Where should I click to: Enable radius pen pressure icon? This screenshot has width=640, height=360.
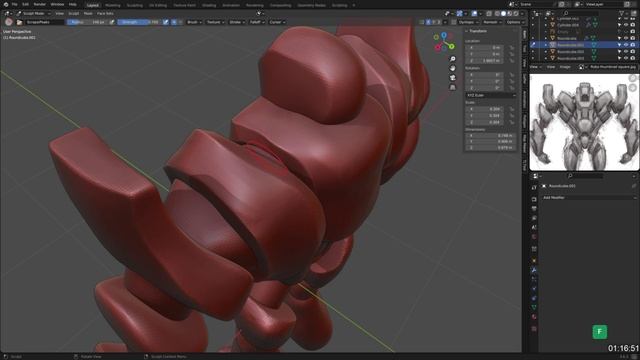coord(112,22)
